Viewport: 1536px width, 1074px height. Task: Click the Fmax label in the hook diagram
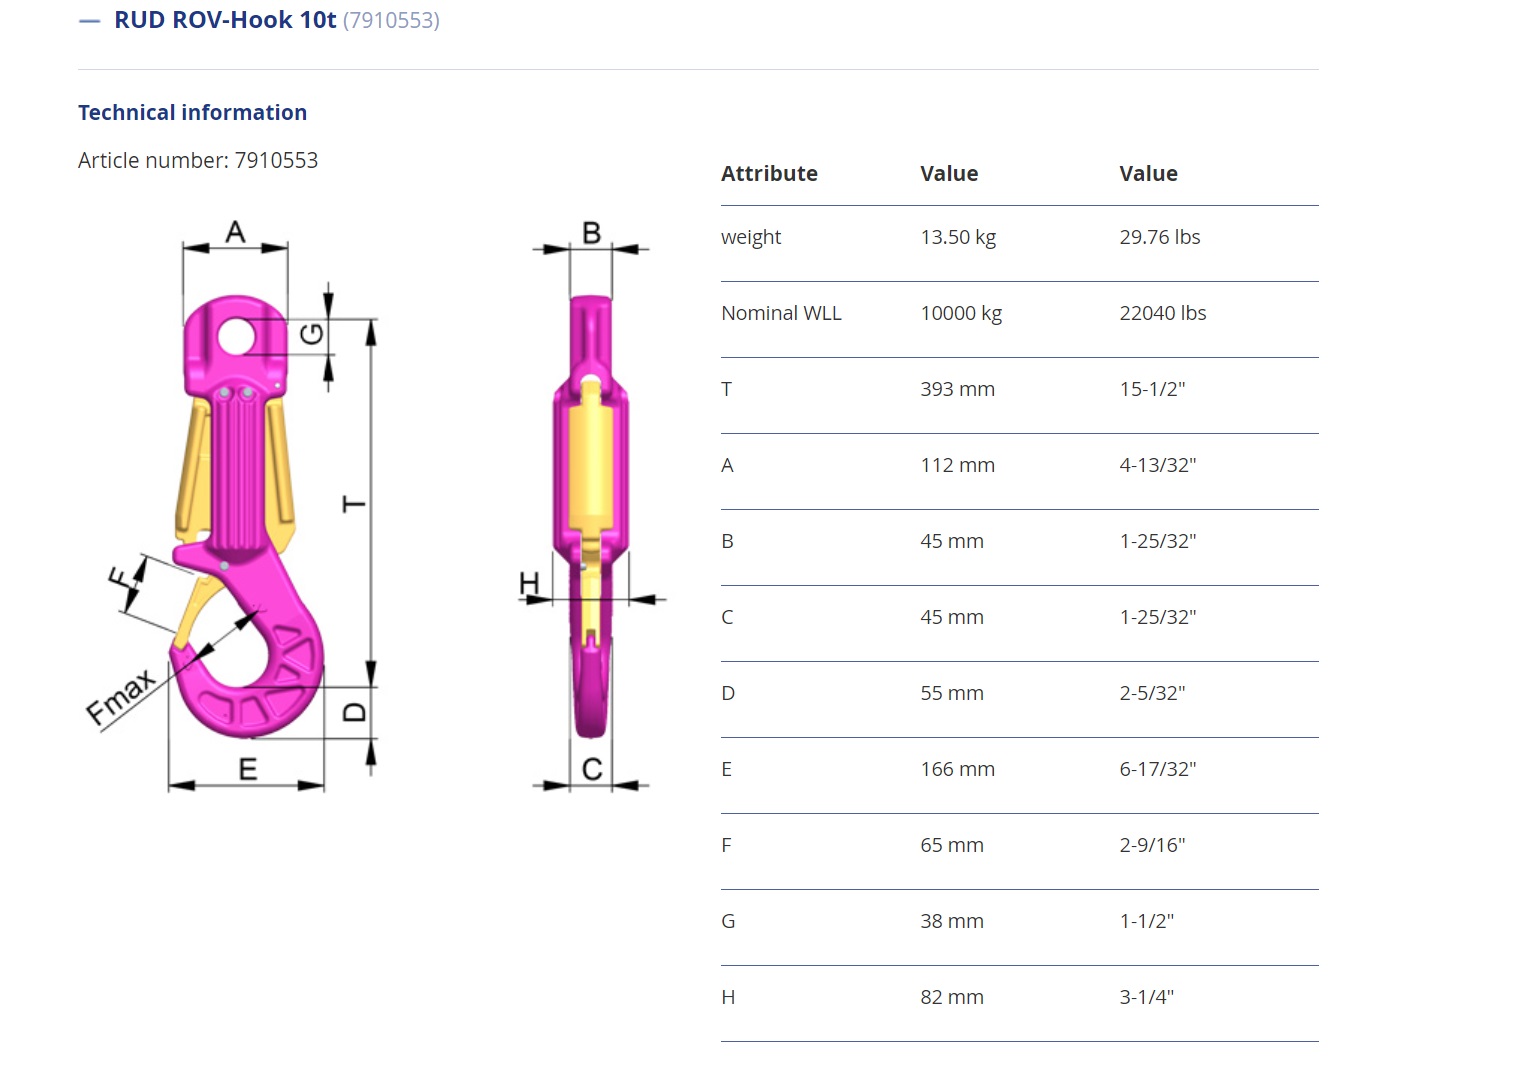pyautogui.click(x=121, y=697)
